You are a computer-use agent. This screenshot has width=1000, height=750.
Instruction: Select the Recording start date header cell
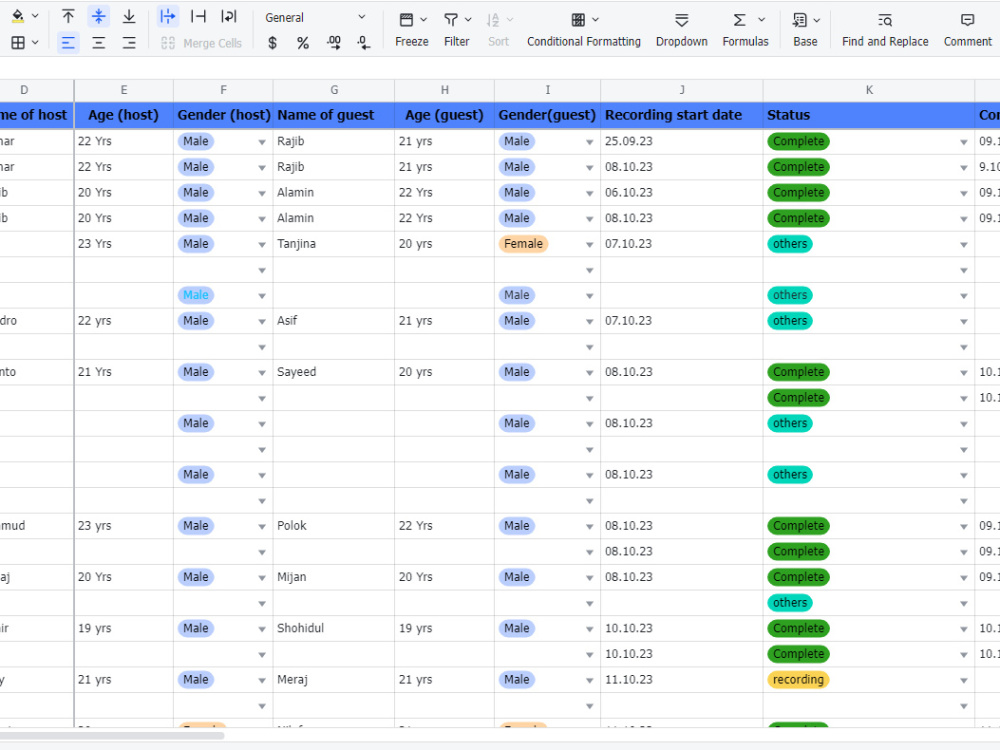click(x=682, y=115)
